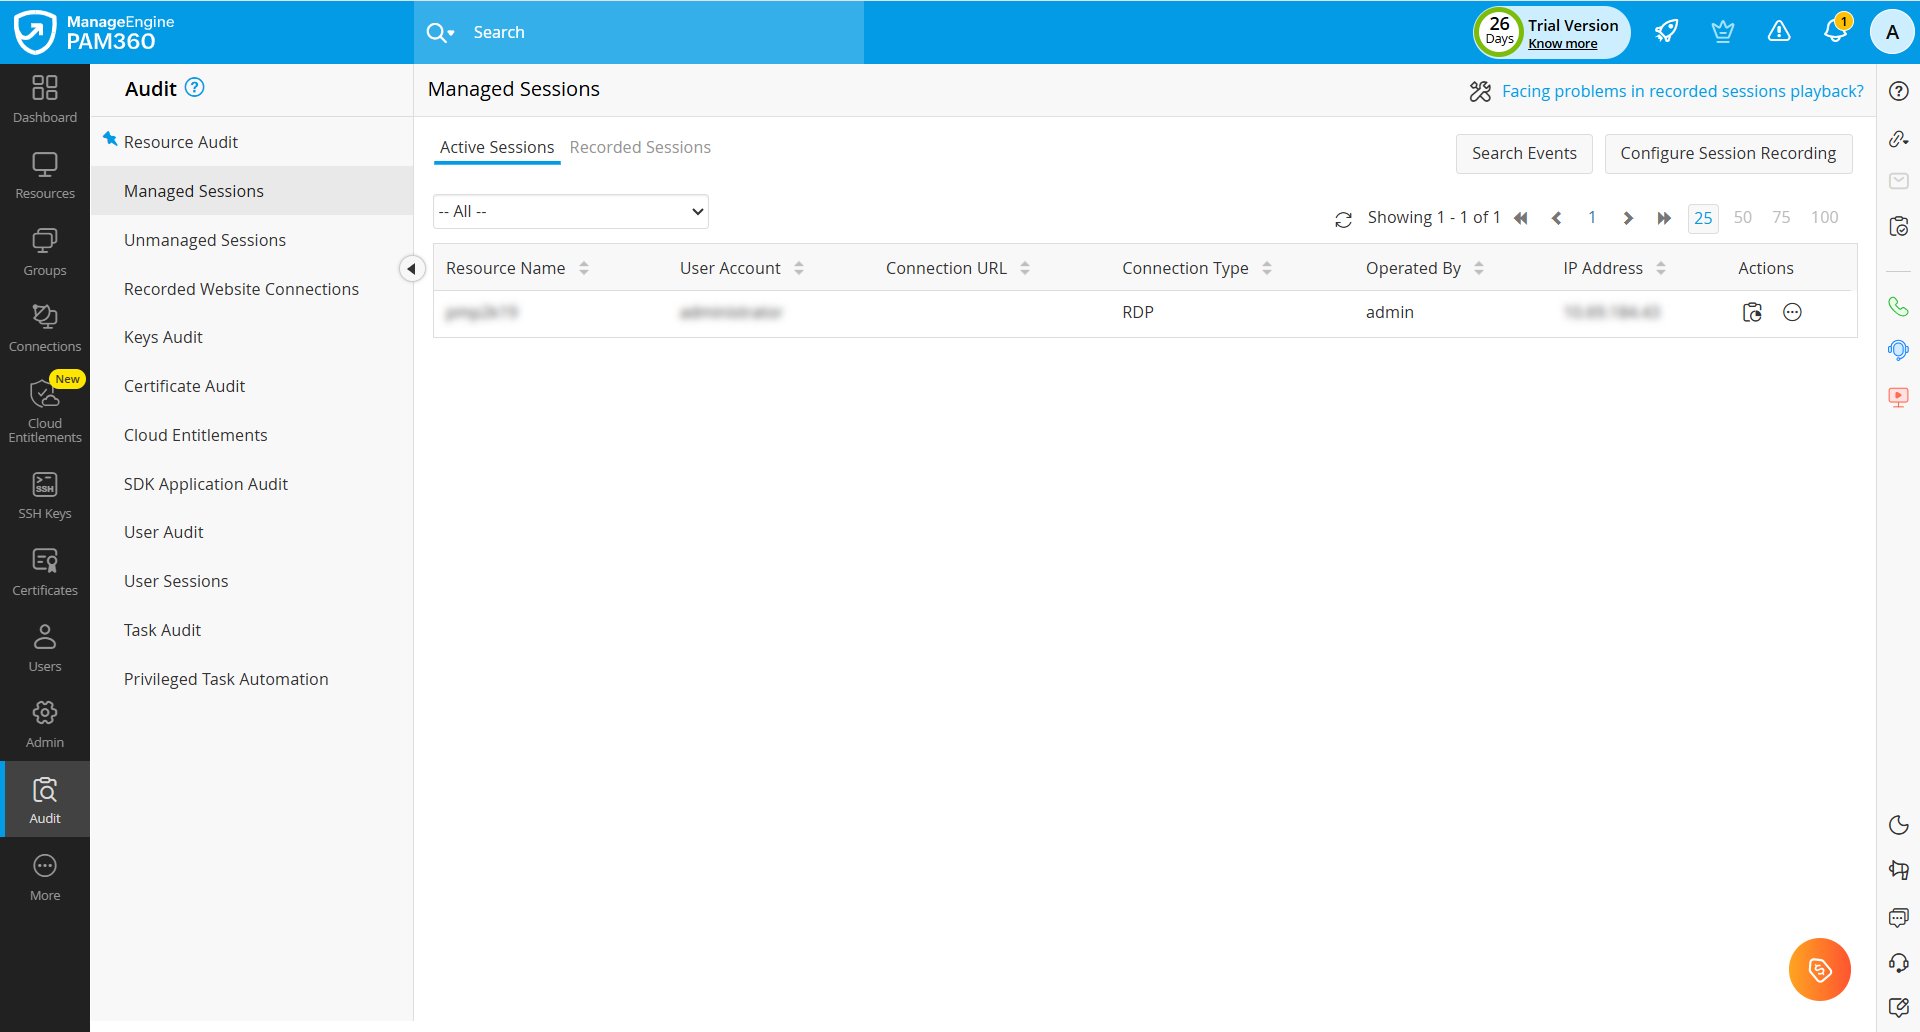Open Keys Audit menu item
Image resolution: width=1920 pixels, height=1032 pixels.
coord(163,337)
